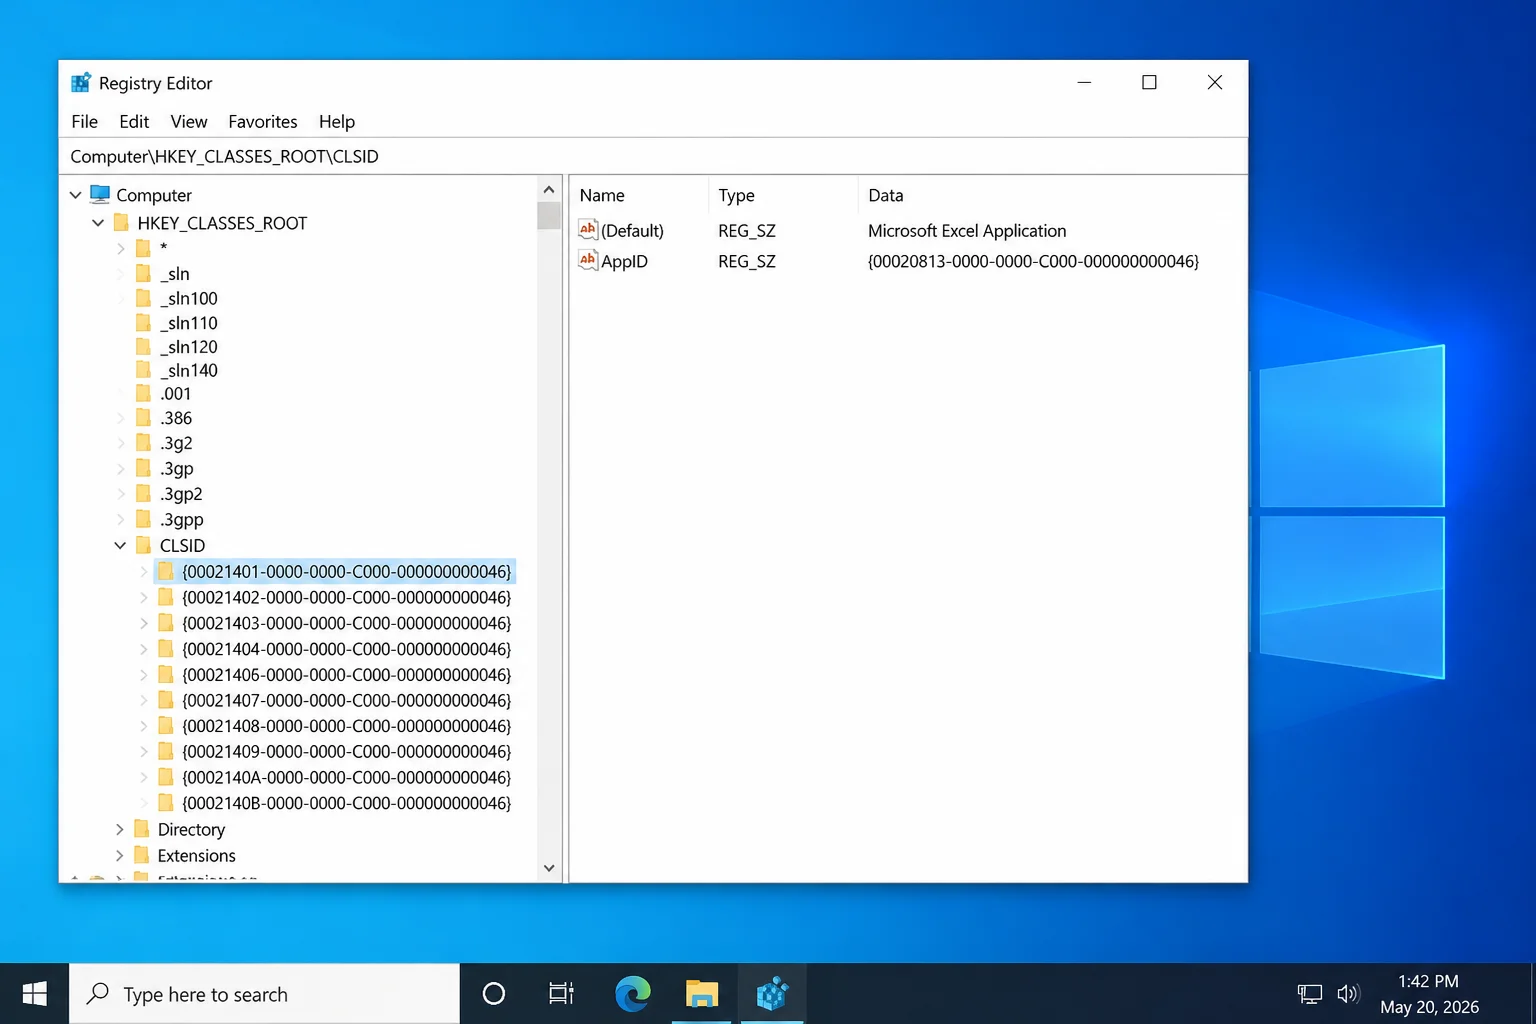
Task: Expand the .3gpp key
Action: point(121,520)
